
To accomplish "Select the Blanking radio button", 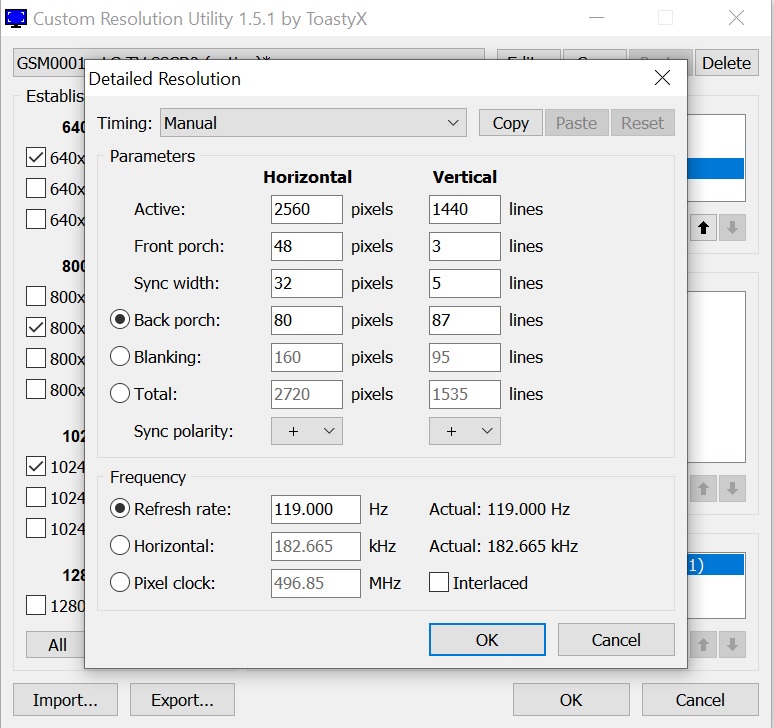I will 120,357.
